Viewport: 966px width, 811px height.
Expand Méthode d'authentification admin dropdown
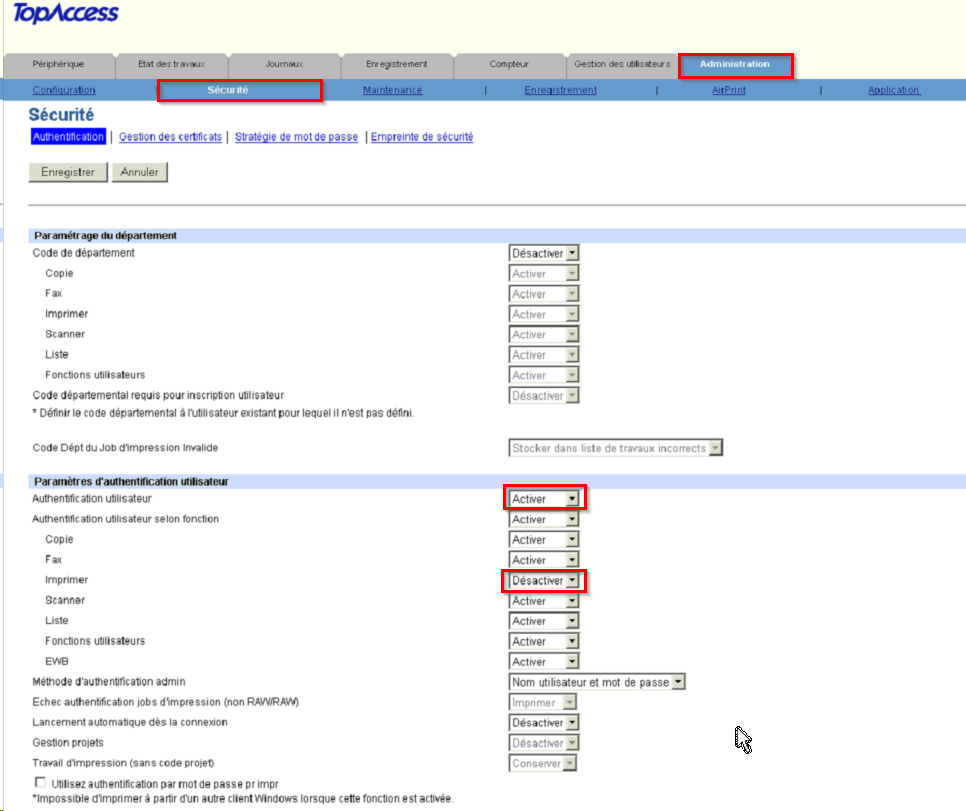[597, 682]
